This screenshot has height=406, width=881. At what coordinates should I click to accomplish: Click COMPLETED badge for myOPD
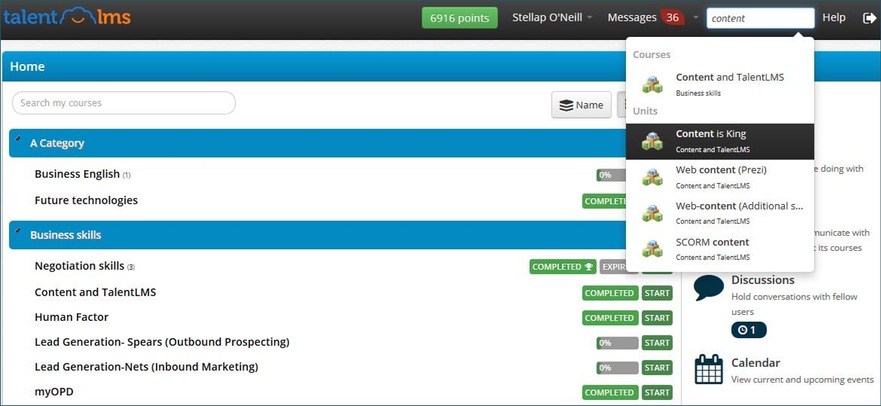(610, 393)
